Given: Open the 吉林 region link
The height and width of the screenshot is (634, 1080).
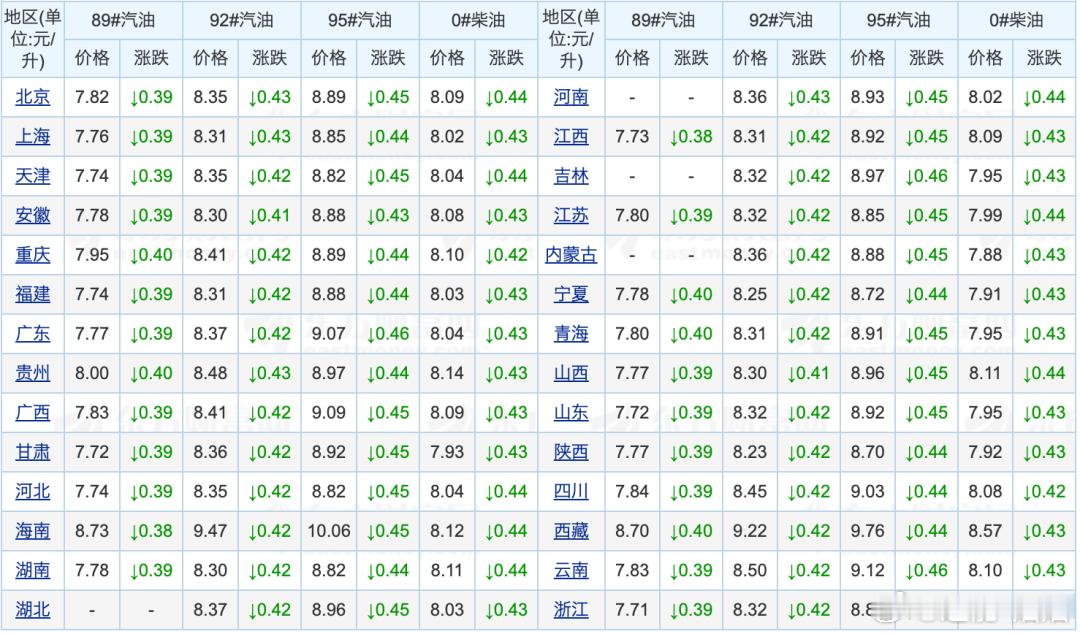Looking at the screenshot, I should 571,176.
